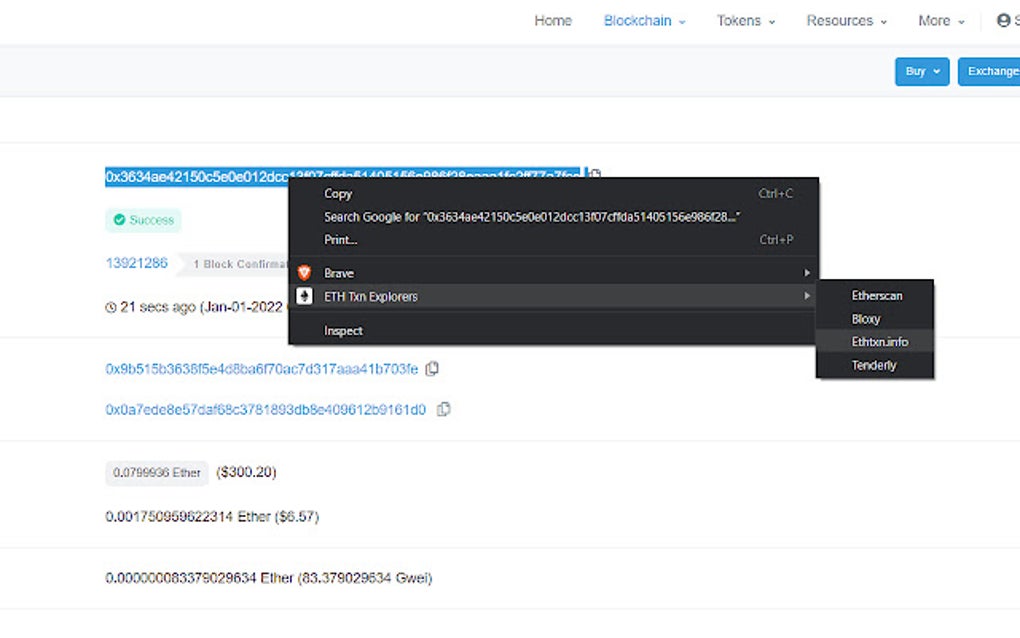Copy transaction hash via clipboard icon
This screenshot has width=1020, height=638.
(x=595, y=174)
